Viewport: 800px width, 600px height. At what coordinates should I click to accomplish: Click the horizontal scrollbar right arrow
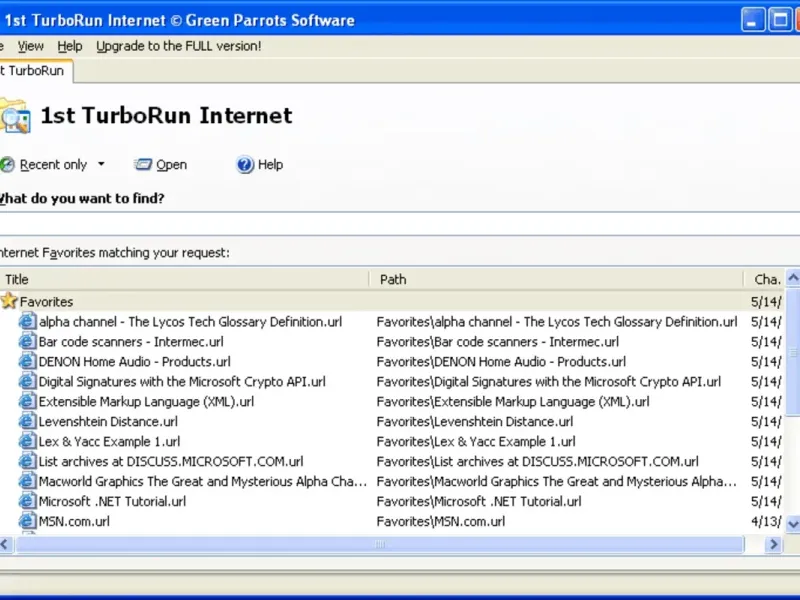(x=773, y=544)
